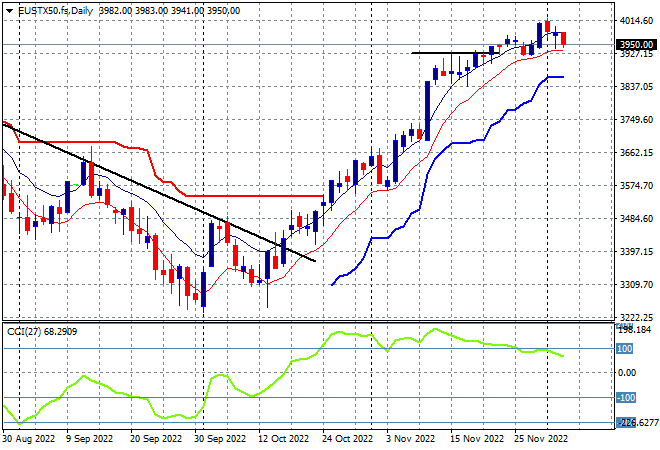Click the CCI(27) indicator label

click(24, 332)
